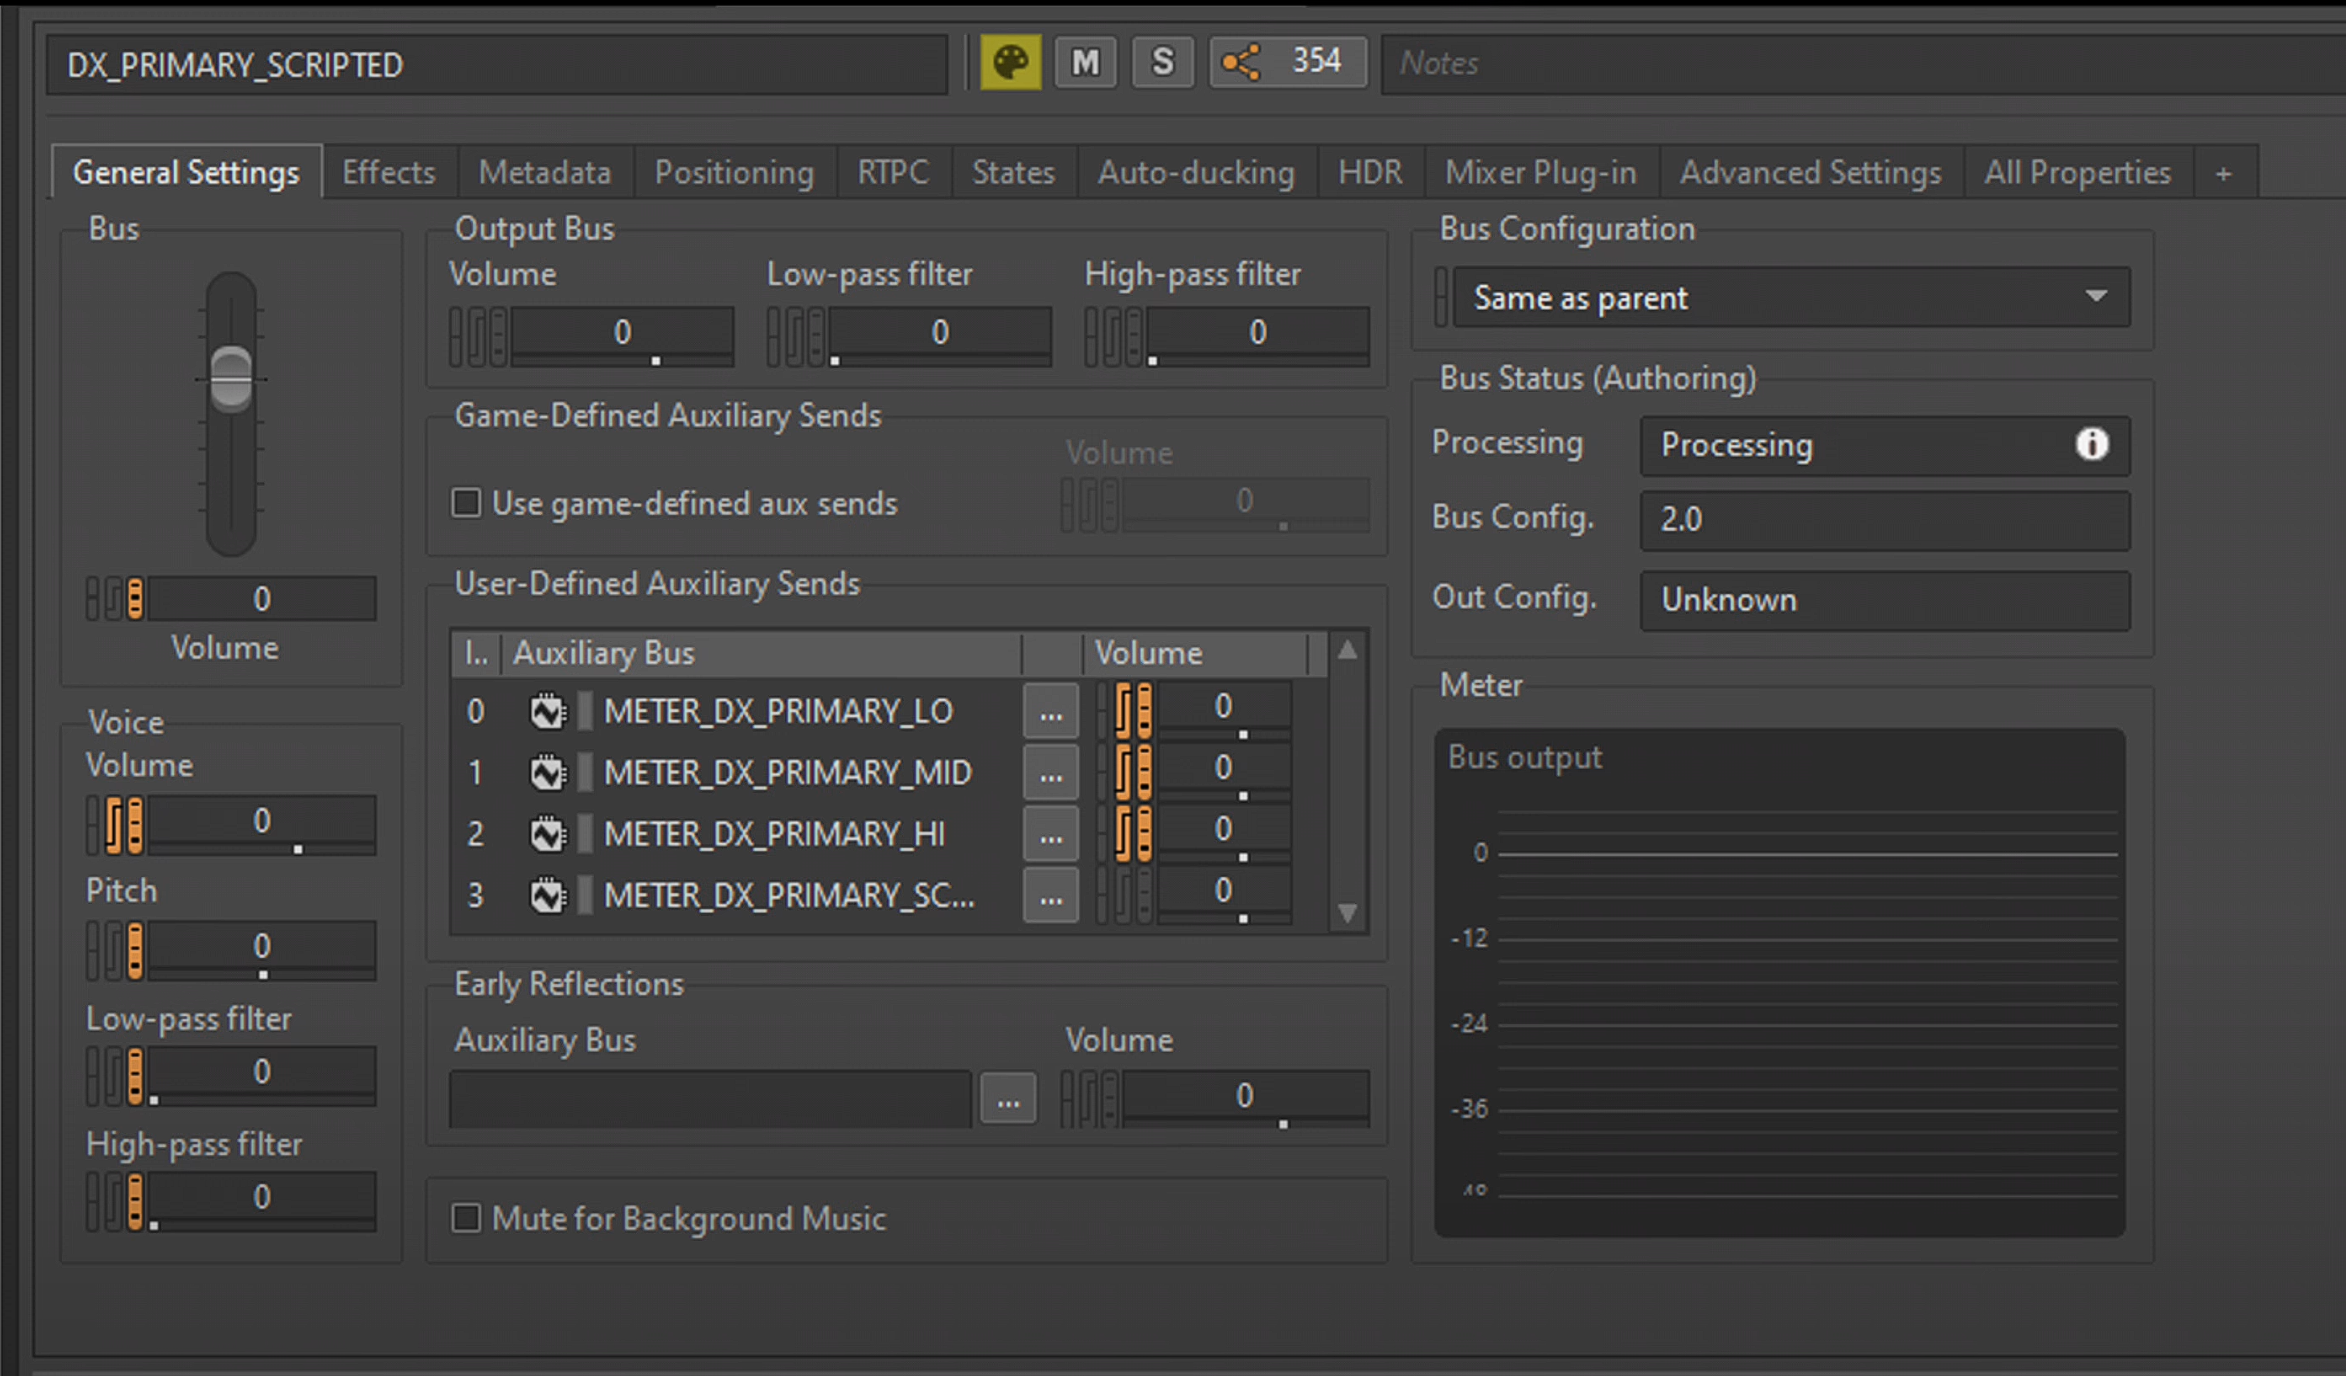Switch to the Effects tab

(x=389, y=173)
